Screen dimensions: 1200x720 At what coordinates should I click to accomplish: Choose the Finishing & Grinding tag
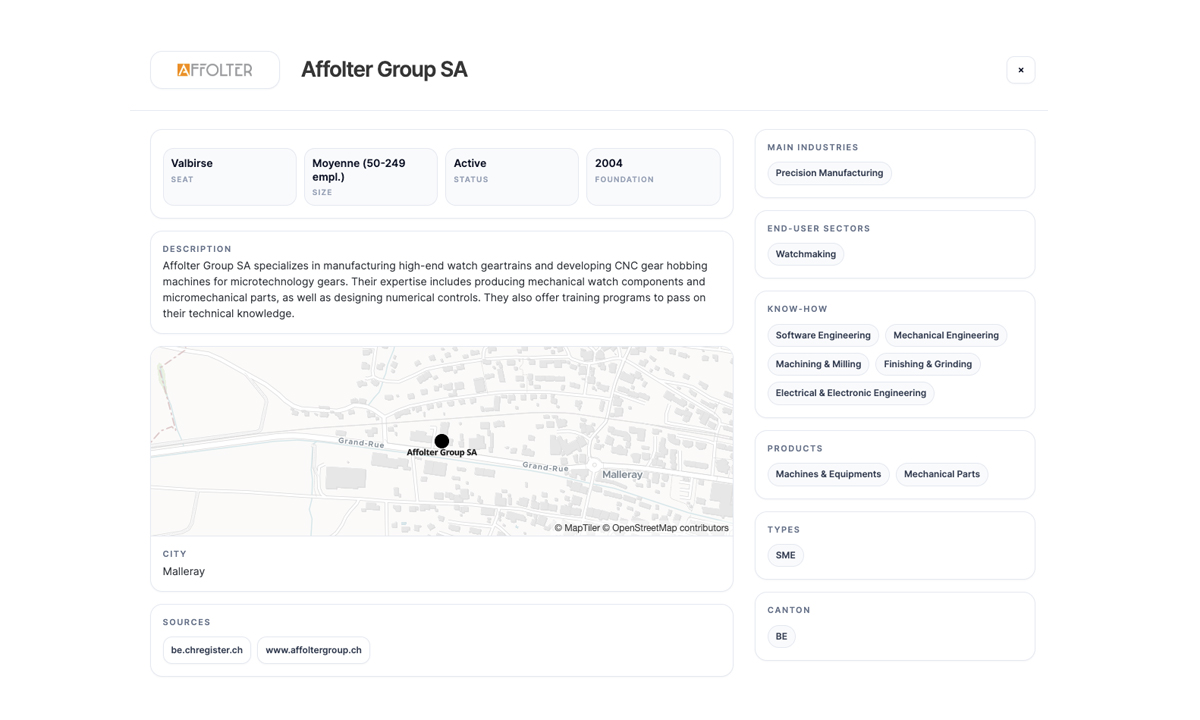(x=927, y=364)
